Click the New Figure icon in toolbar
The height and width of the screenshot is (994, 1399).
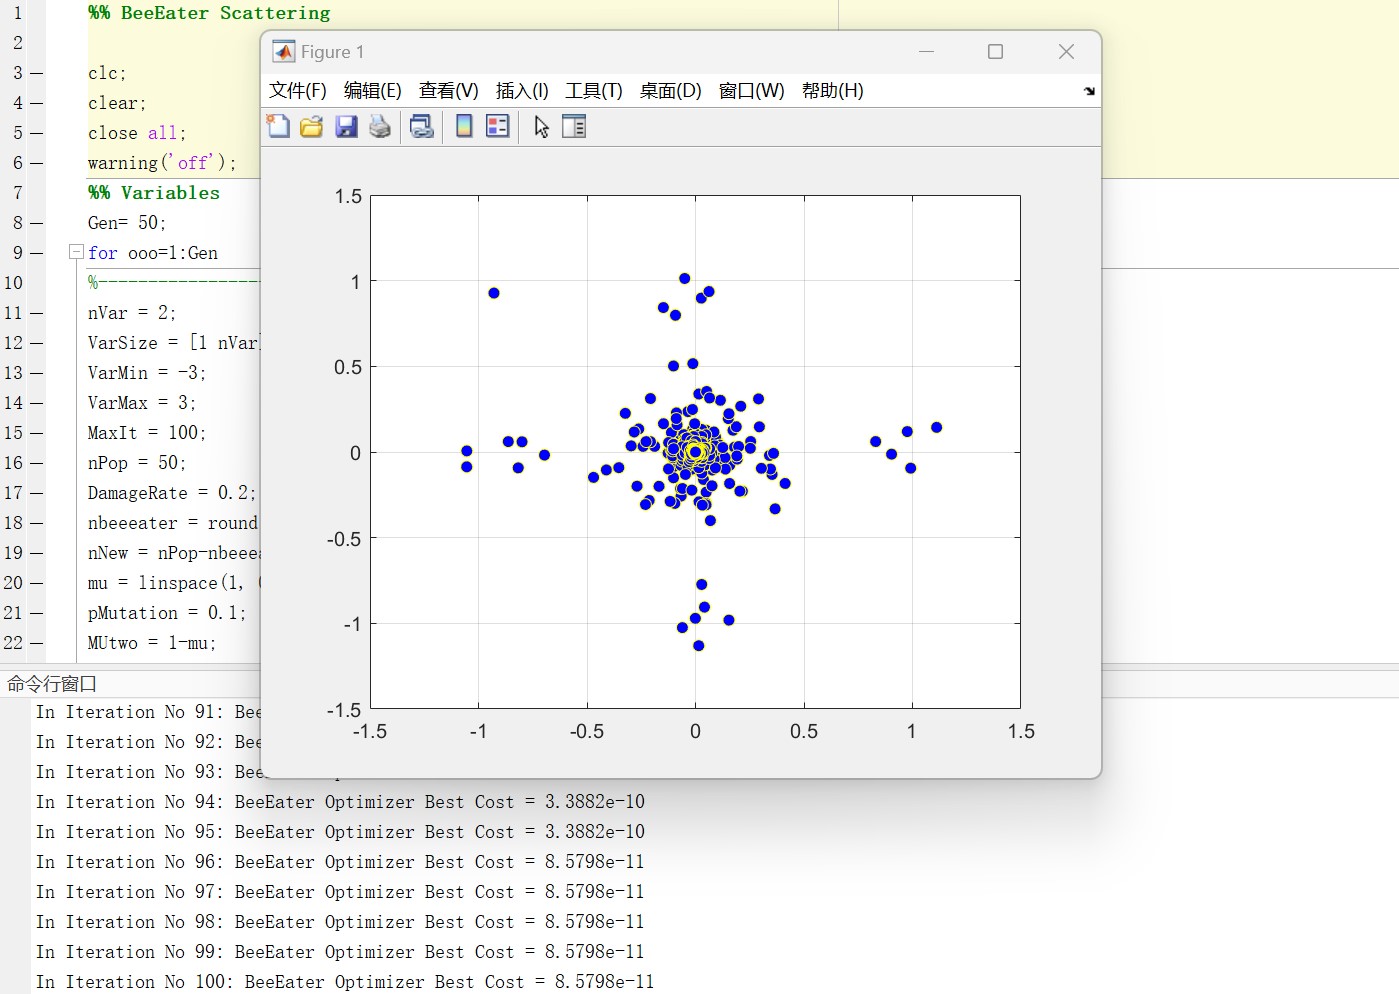click(x=278, y=126)
